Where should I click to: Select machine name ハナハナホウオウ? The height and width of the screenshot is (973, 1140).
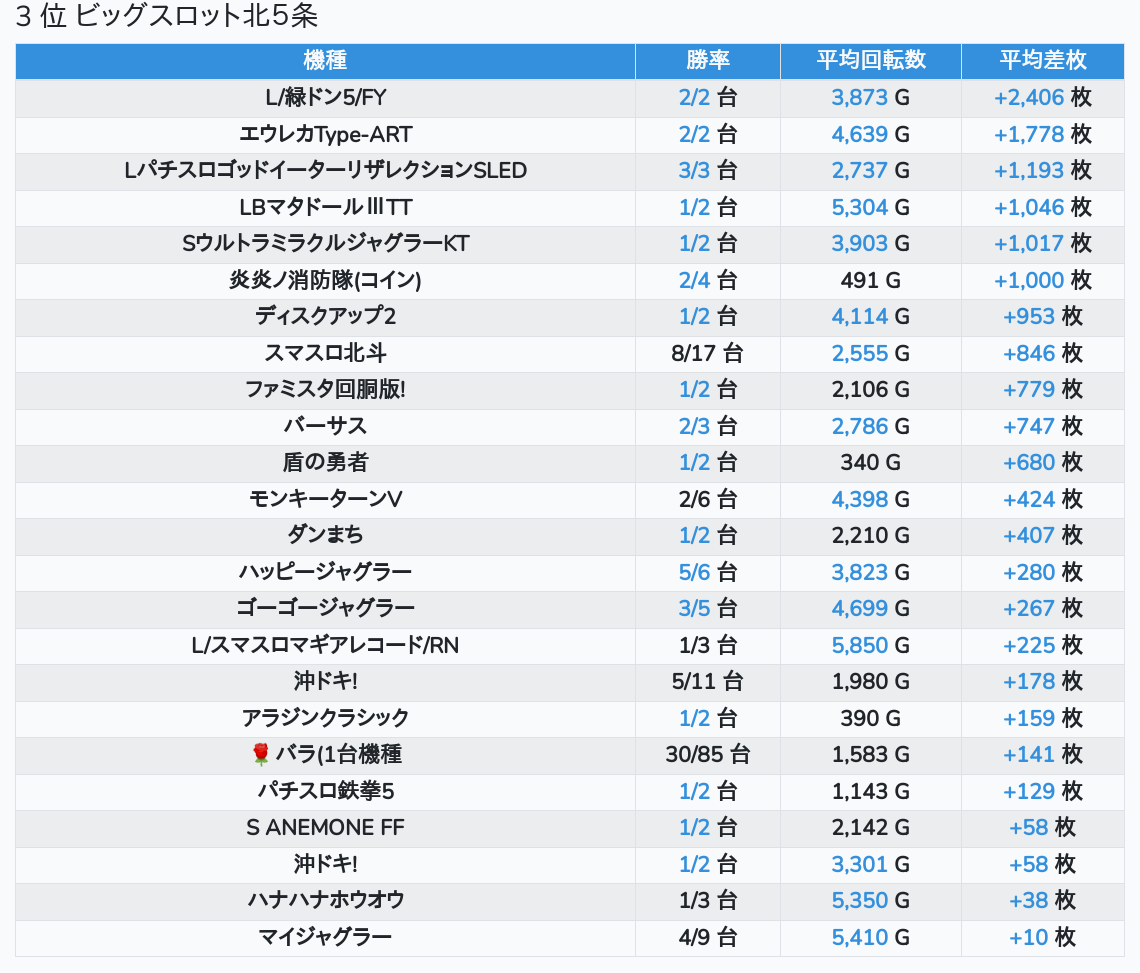[325, 900]
